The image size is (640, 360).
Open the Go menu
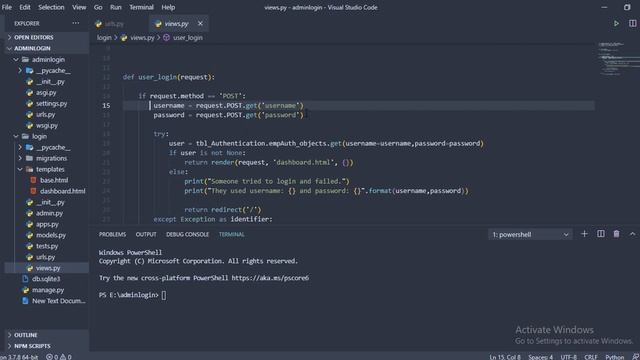coord(98,7)
